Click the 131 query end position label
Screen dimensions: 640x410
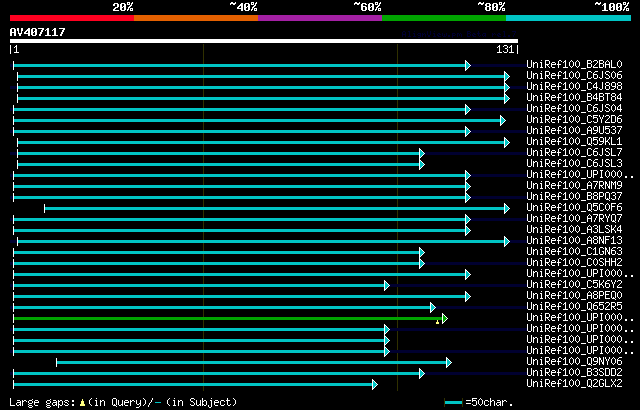505,50
